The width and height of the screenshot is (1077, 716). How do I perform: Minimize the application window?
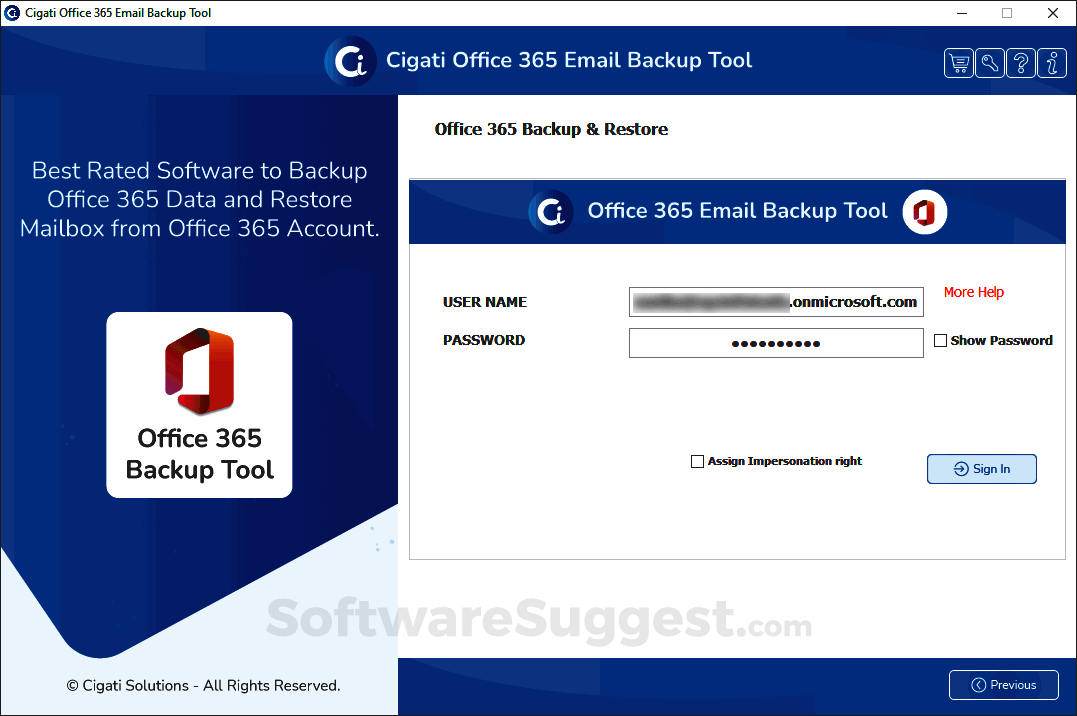pos(961,13)
